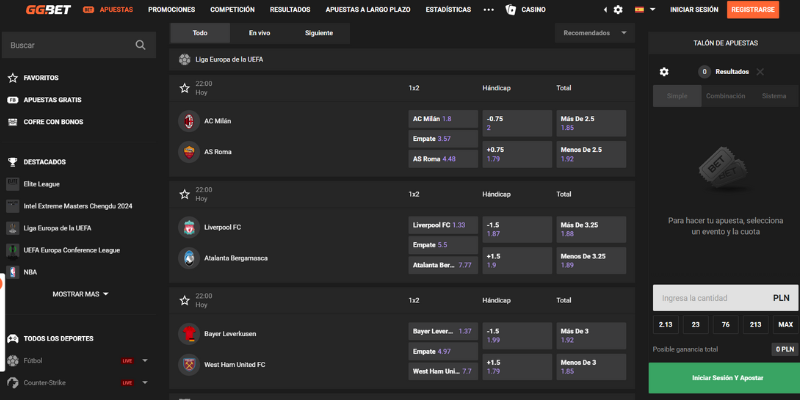Select AS Roma 4.48 odds
This screenshot has width=800, height=400.
click(x=443, y=159)
